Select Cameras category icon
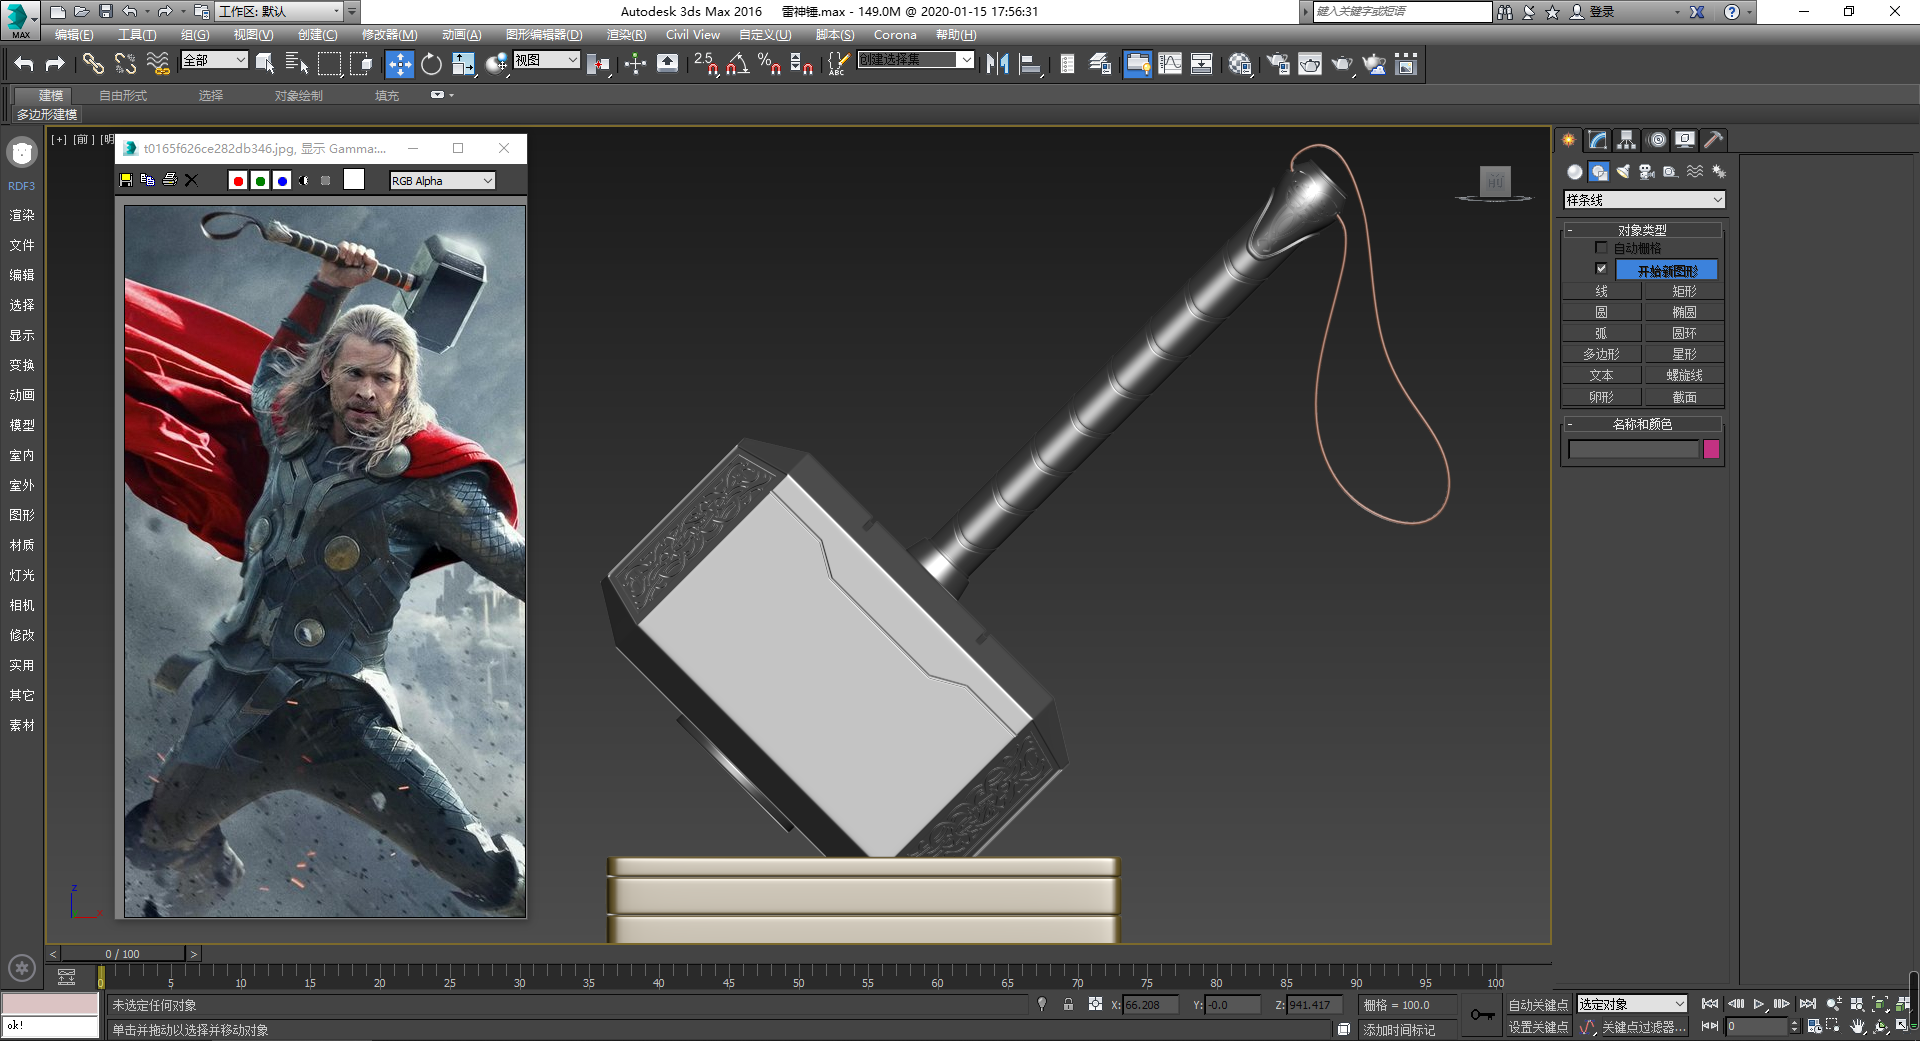This screenshot has width=1920, height=1041. pyautogui.click(x=1647, y=172)
